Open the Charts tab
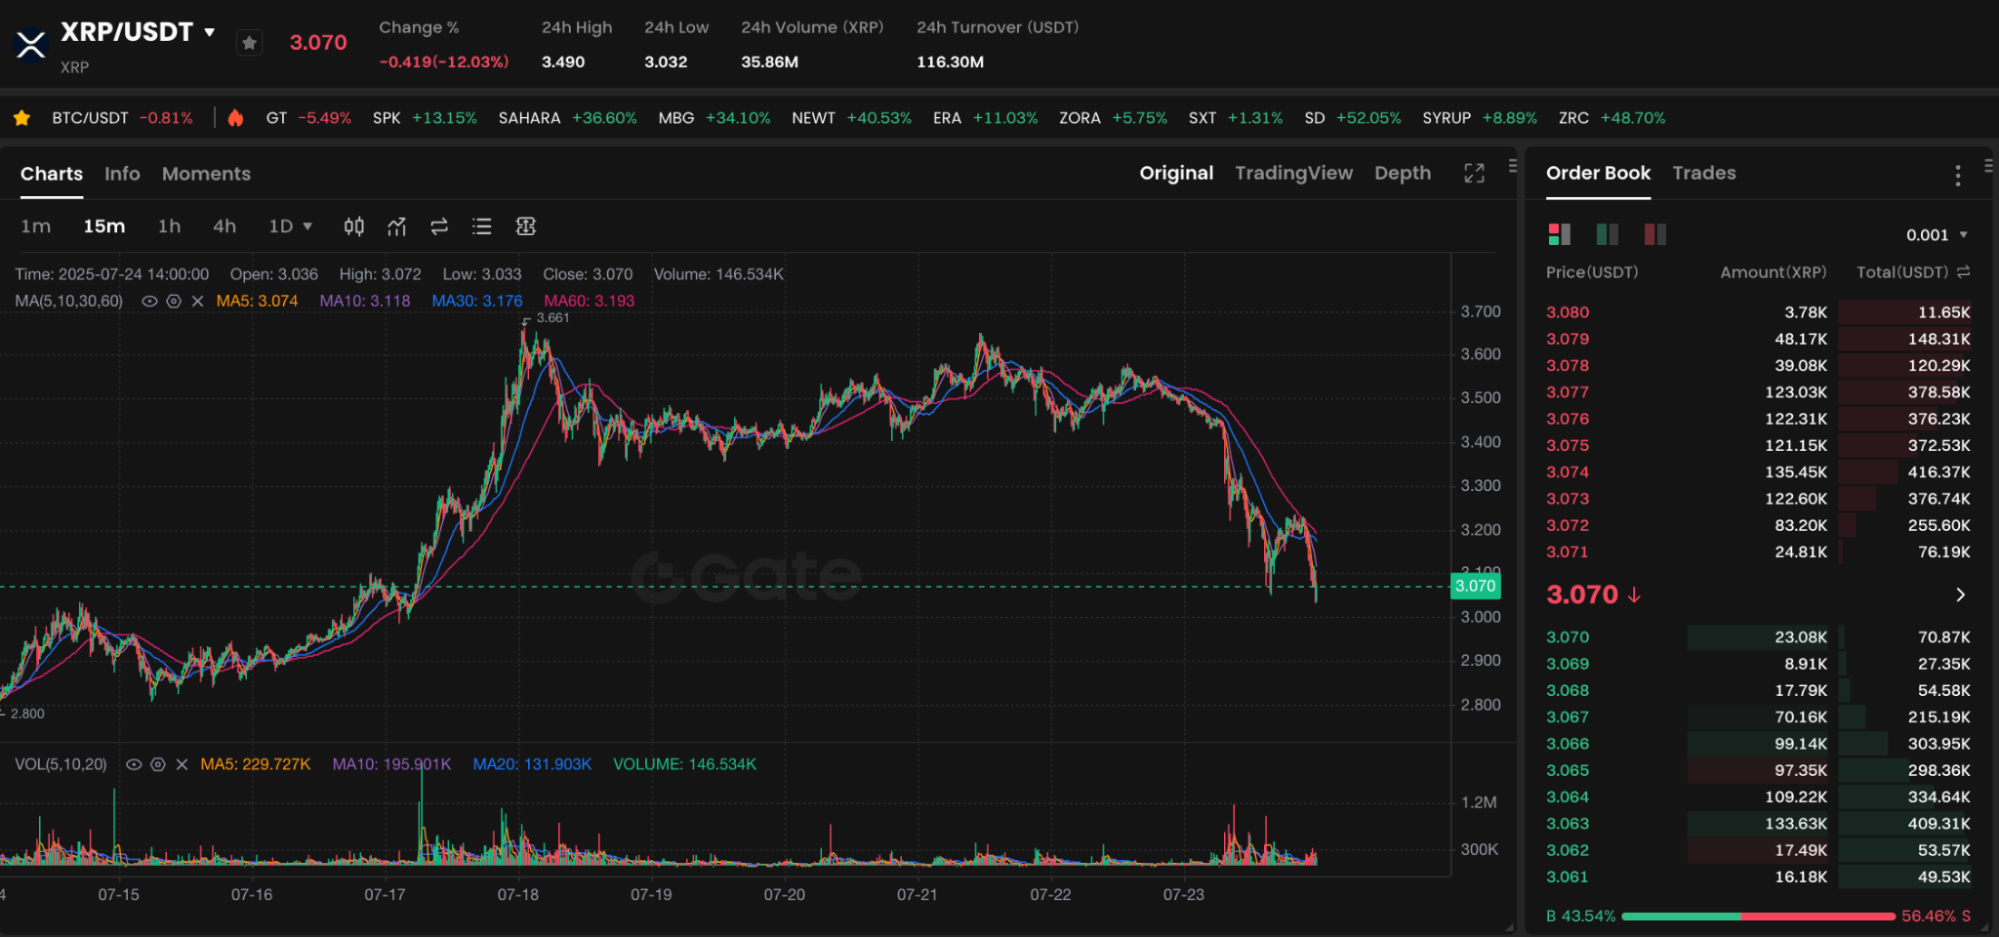This screenshot has width=1999, height=938. click(x=52, y=174)
